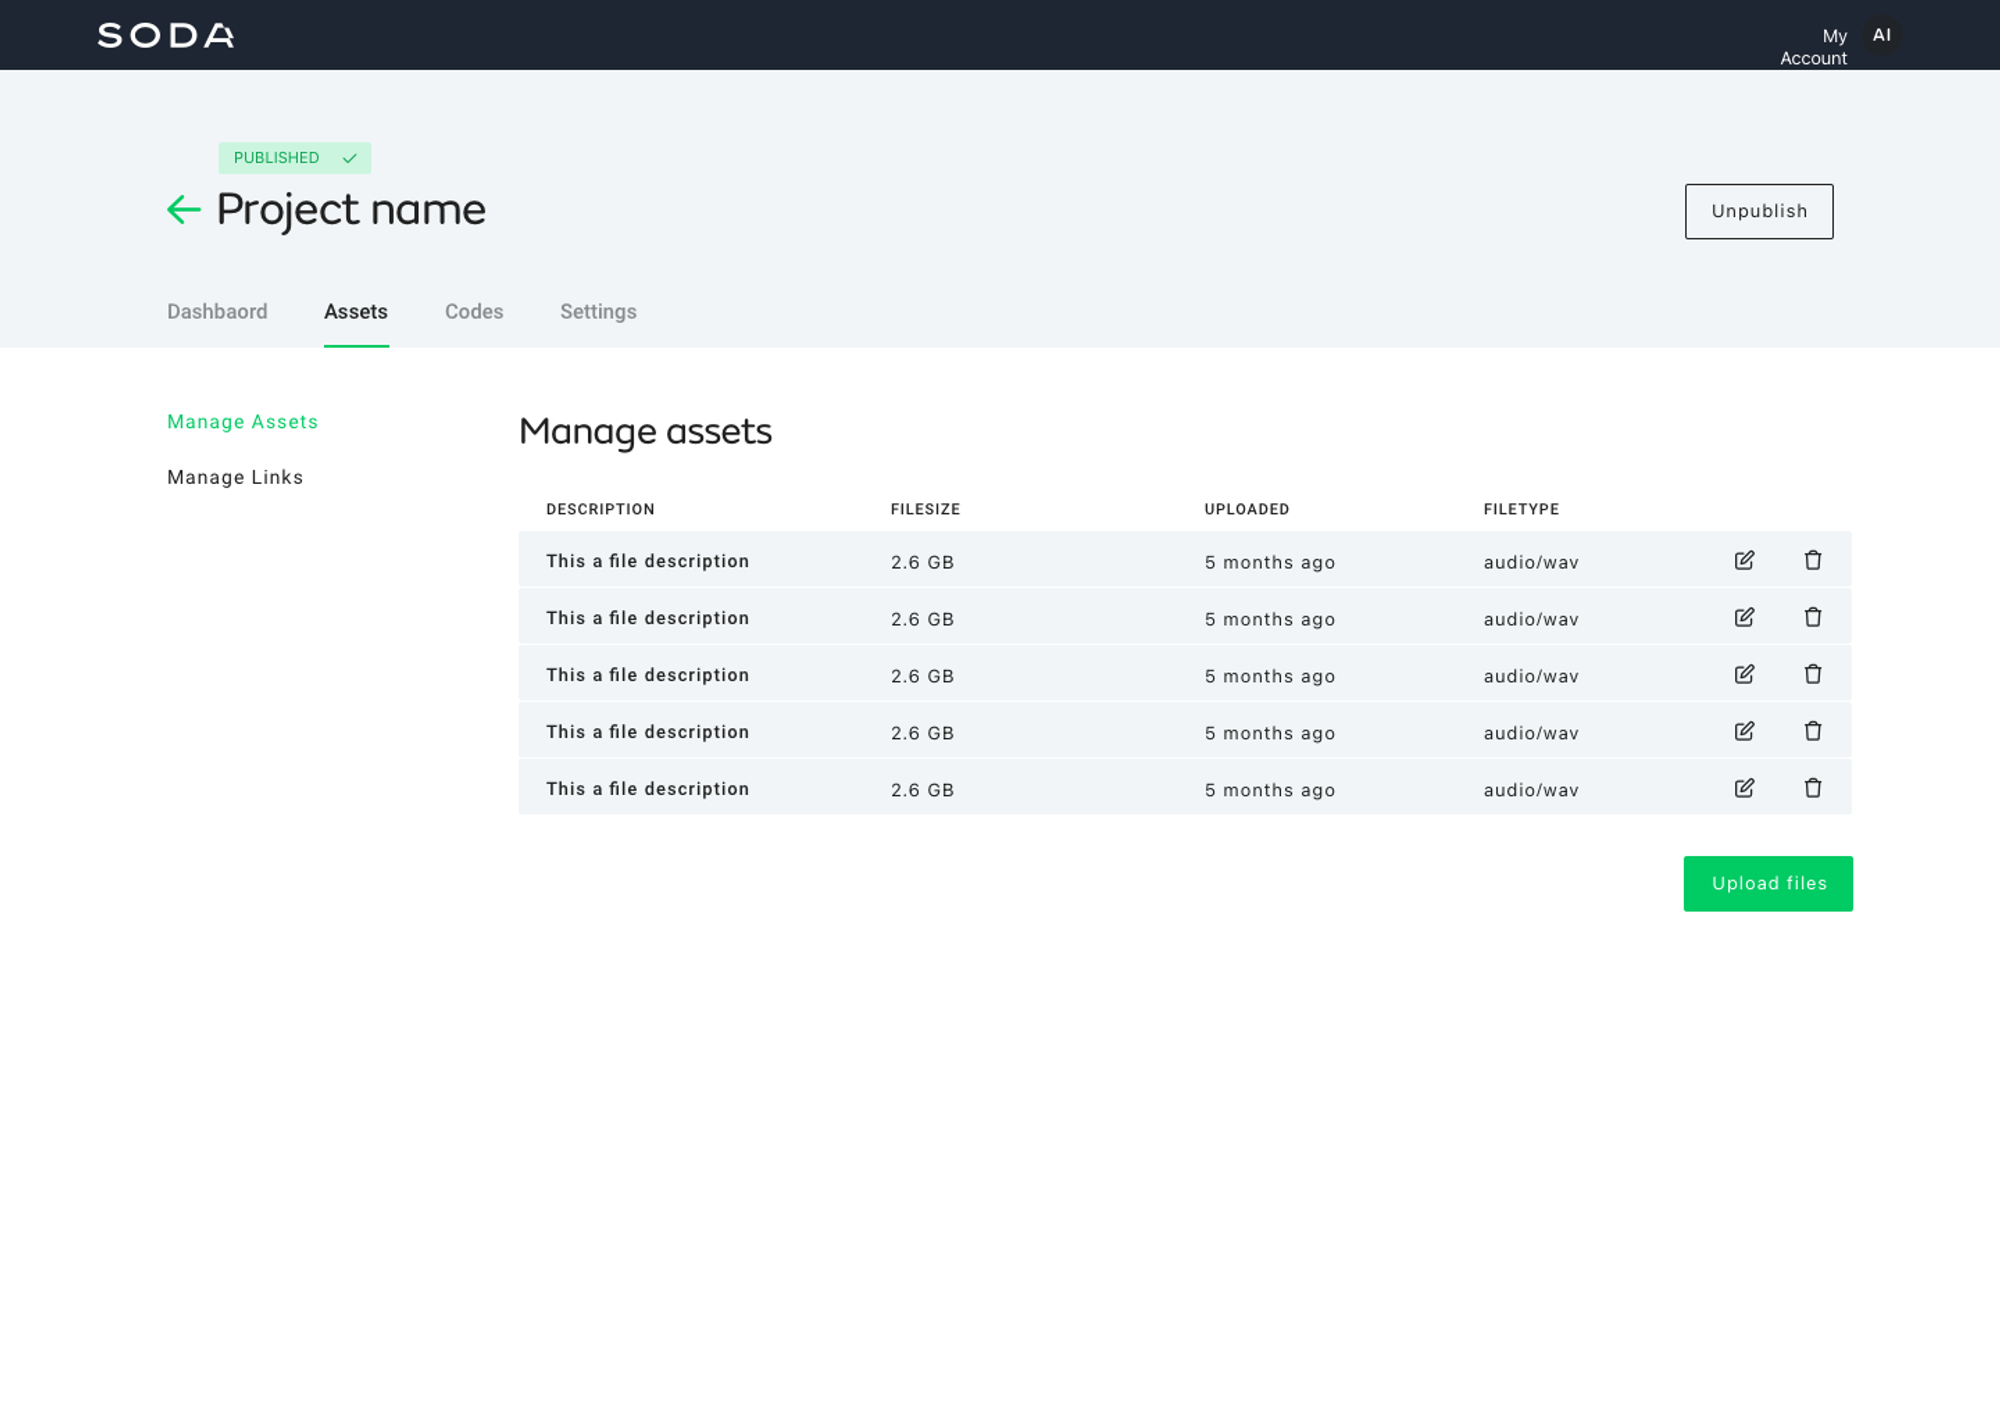
Task: Delete the fifth file description row
Action: pos(1813,788)
